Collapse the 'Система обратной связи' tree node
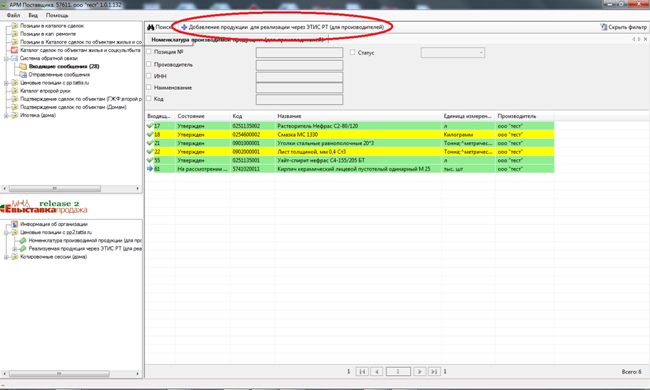 tap(6, 58)
